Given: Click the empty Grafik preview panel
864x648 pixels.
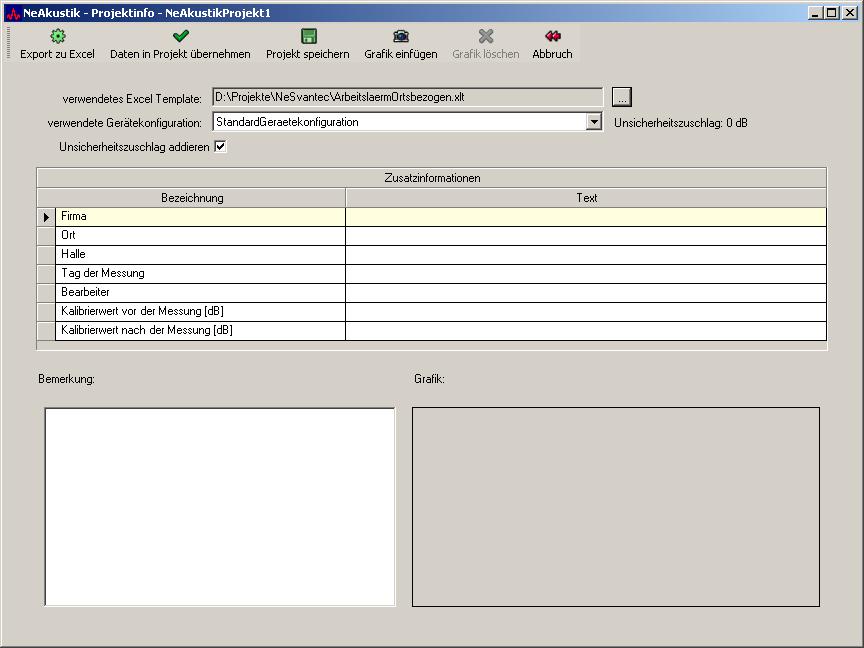Looking at the screenshot, I should [x=616, y=506].
